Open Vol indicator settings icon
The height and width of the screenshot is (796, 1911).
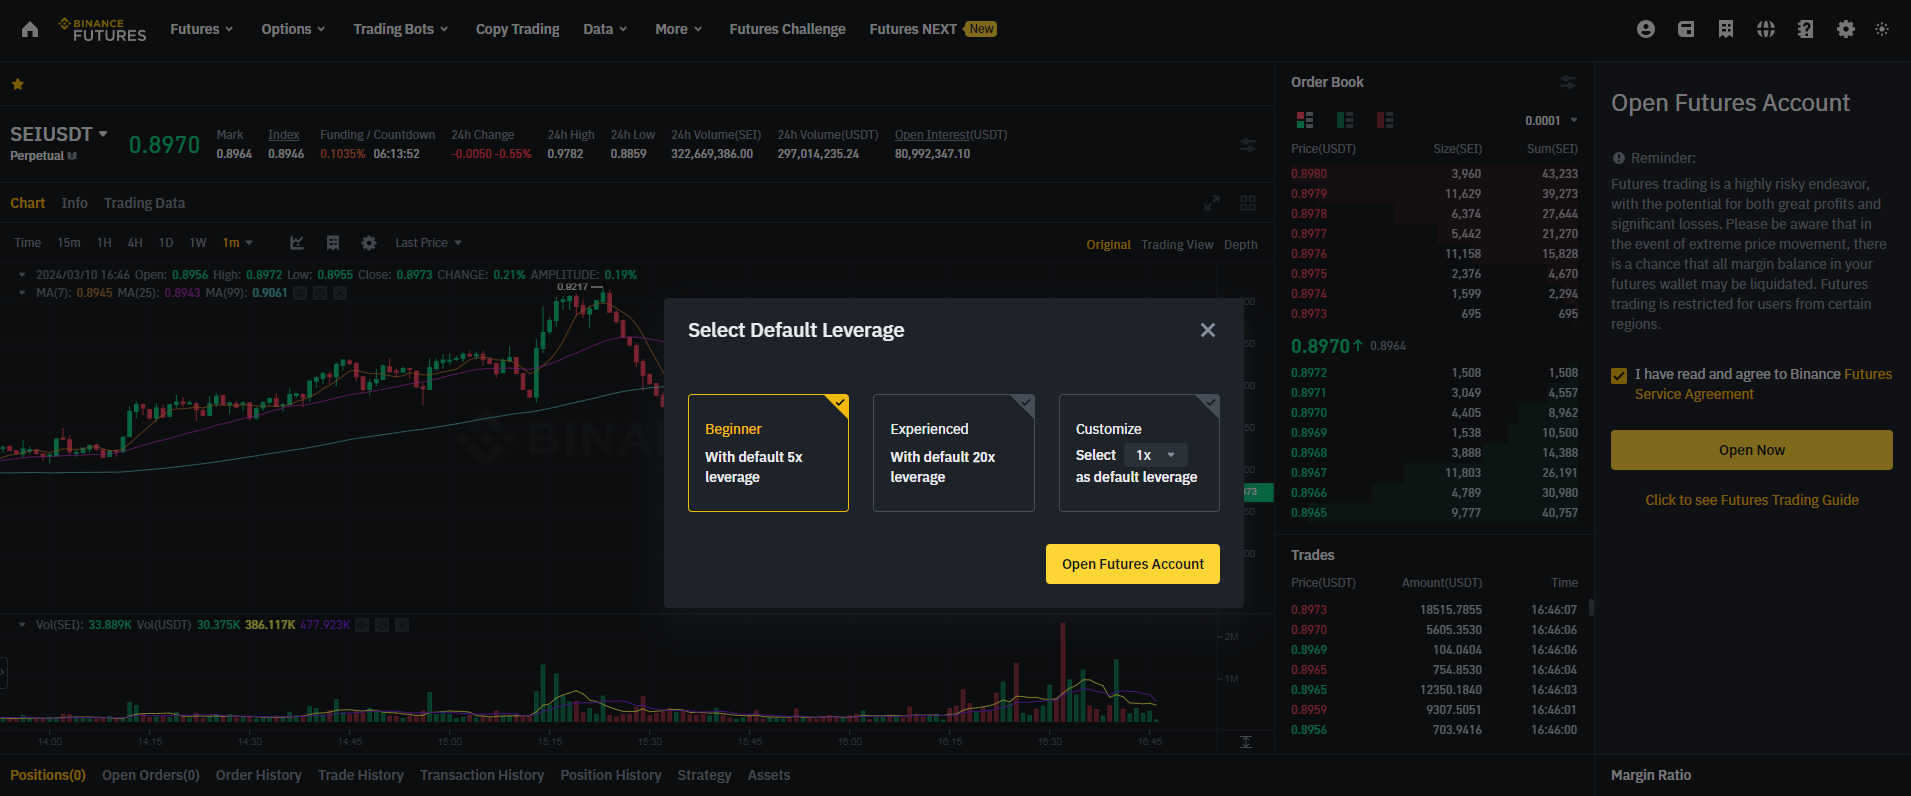pos(382,625)
